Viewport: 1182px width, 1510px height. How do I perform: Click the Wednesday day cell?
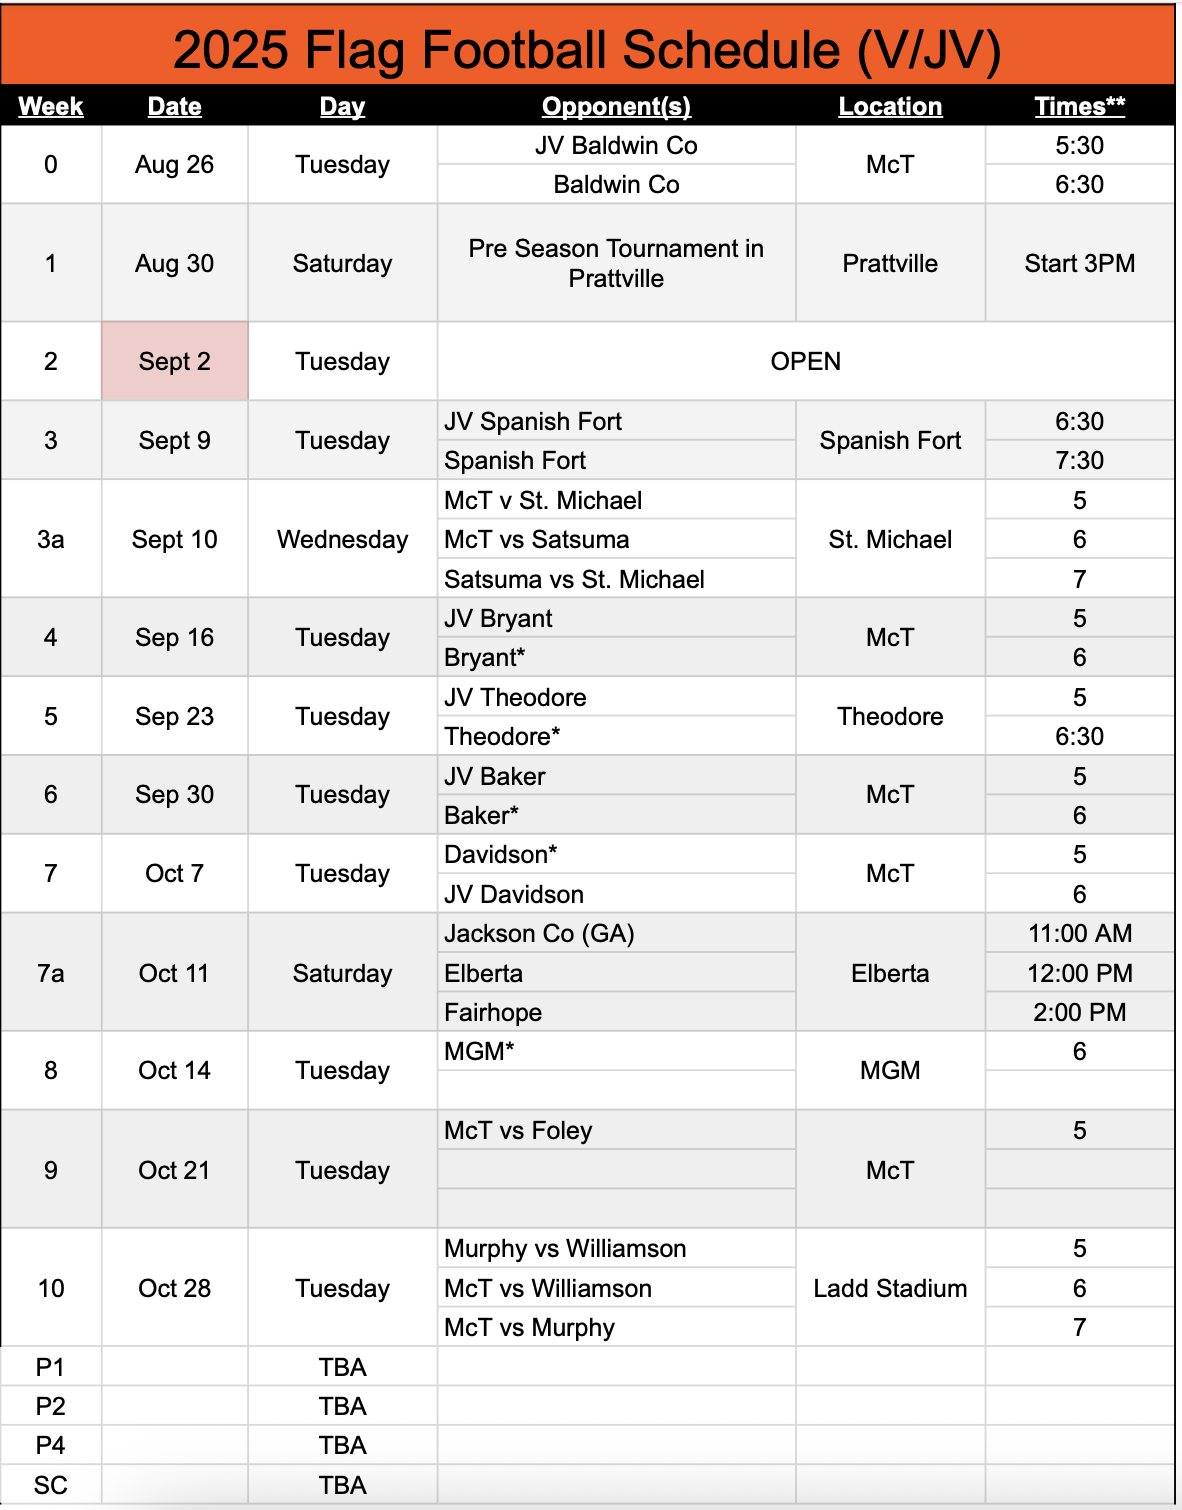click(342, 539)
